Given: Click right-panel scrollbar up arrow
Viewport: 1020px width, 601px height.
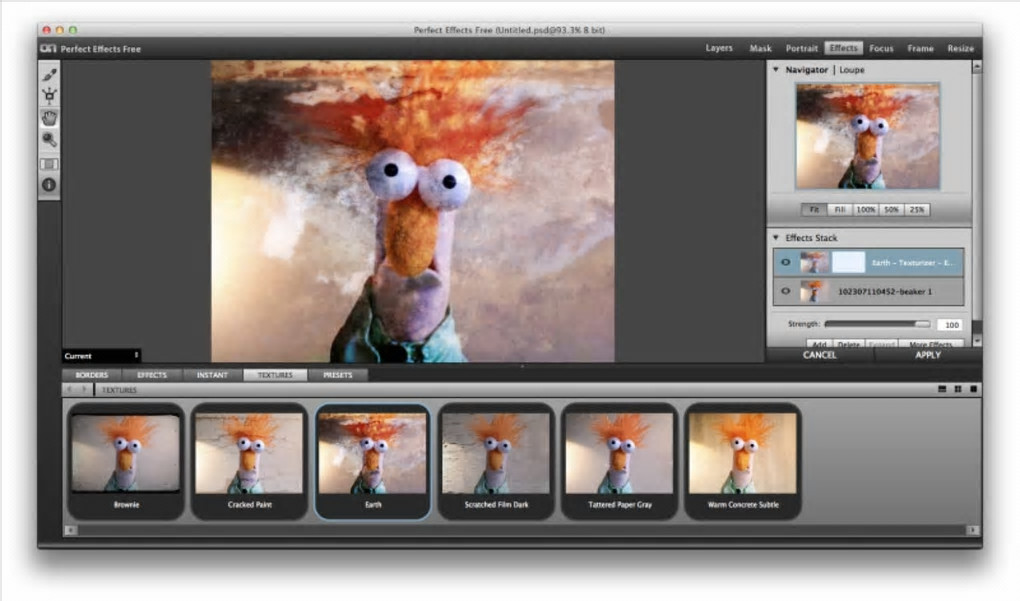Looking at the screenshot, I should coord(977,67).
